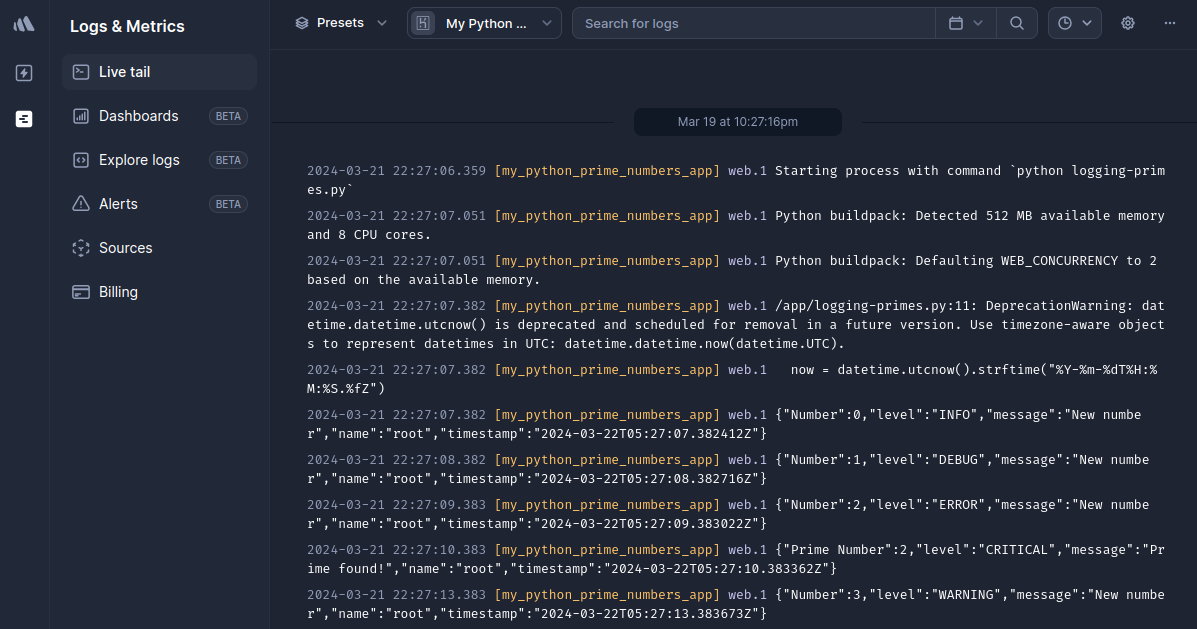Open Alerts using the warning triangle icon
The width and height of the screenshot is (1197, 629).
tap(79, 204)
